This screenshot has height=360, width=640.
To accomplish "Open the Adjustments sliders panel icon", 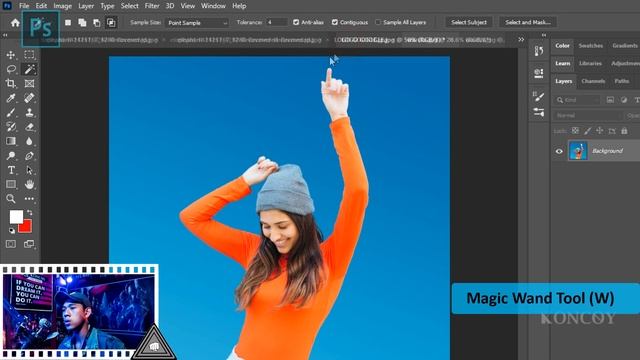I will tap(539, 112).
